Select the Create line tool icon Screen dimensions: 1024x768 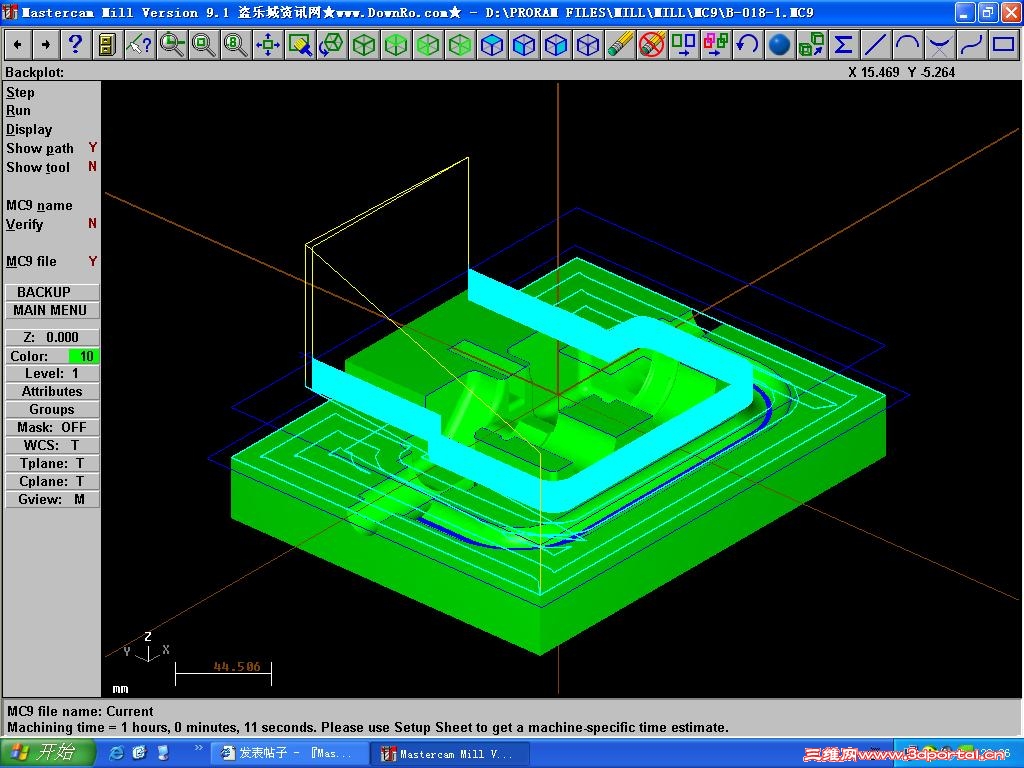(875, 44)
